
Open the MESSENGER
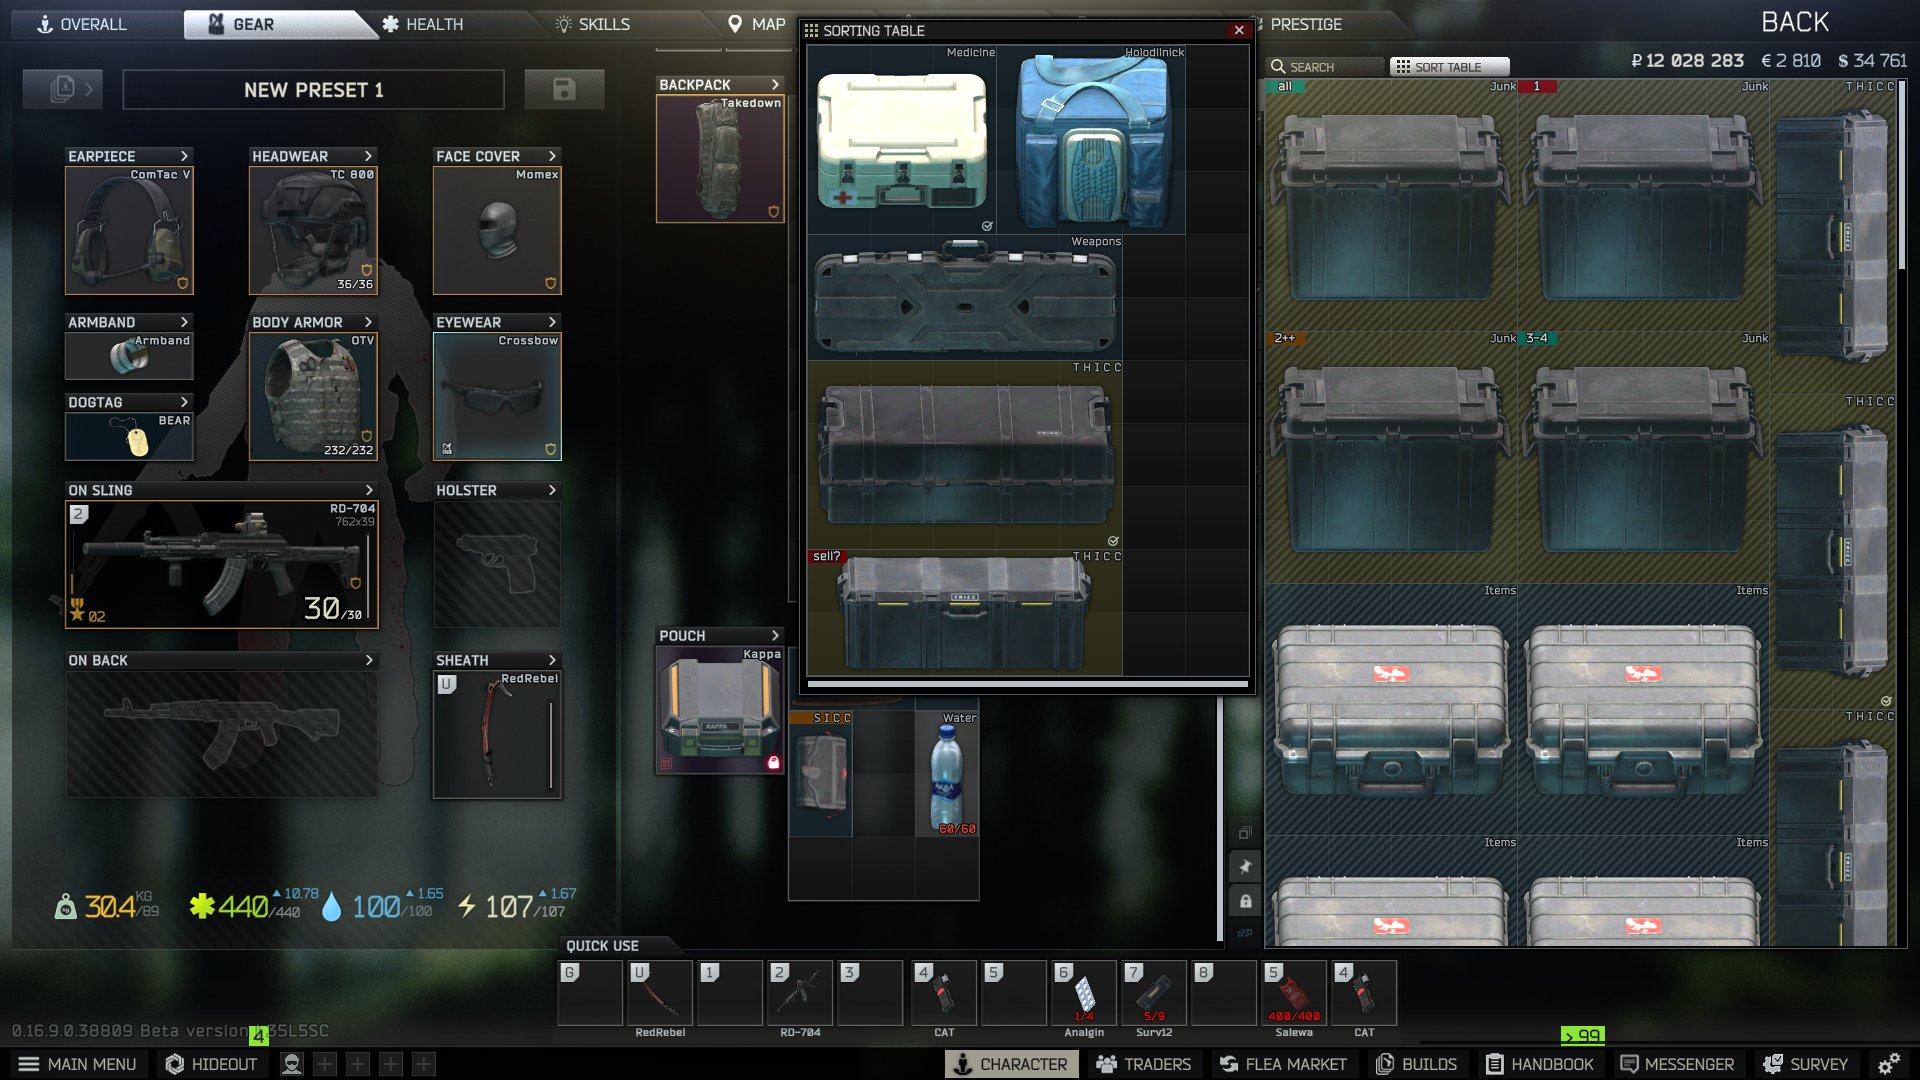coord(1677,1064)
